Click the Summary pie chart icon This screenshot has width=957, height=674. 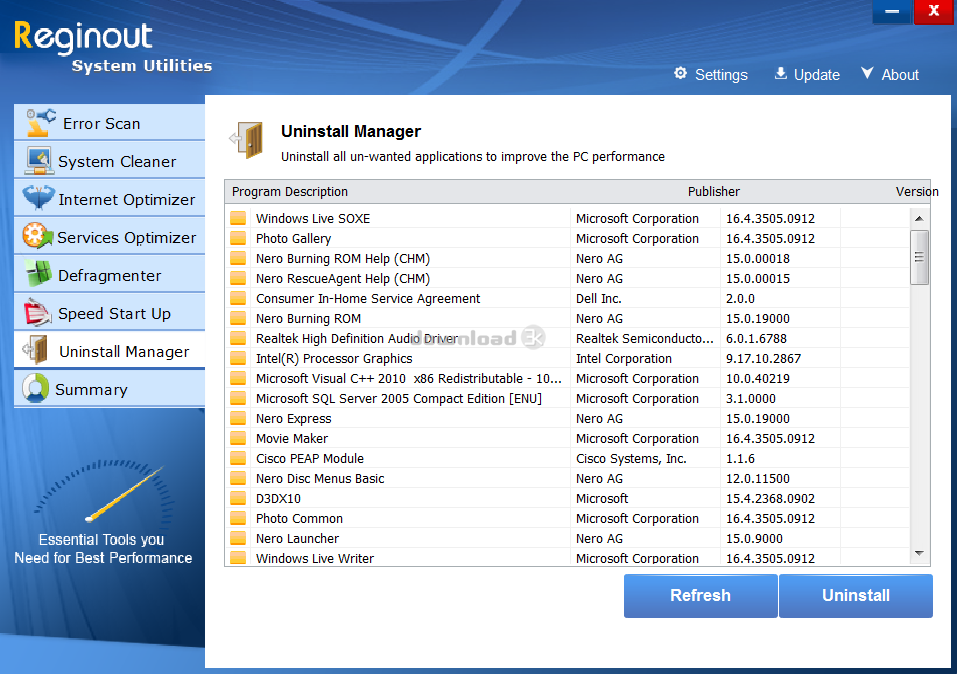35,389
